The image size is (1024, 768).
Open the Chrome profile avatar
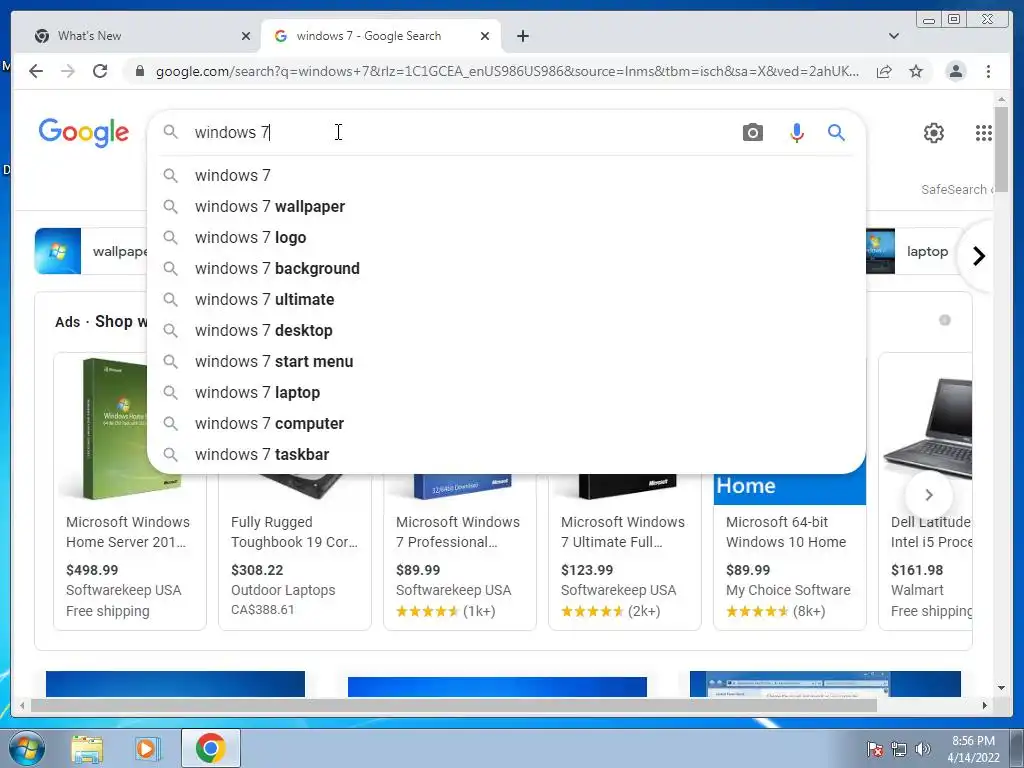[955, 71]
